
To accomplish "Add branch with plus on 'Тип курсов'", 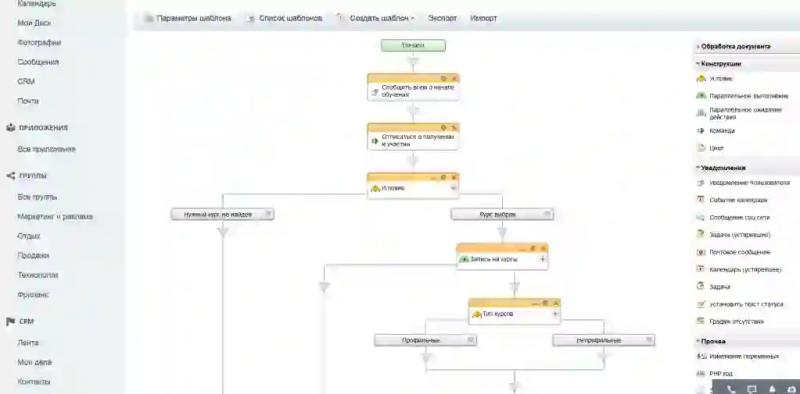I will click(x=555, y=314).
